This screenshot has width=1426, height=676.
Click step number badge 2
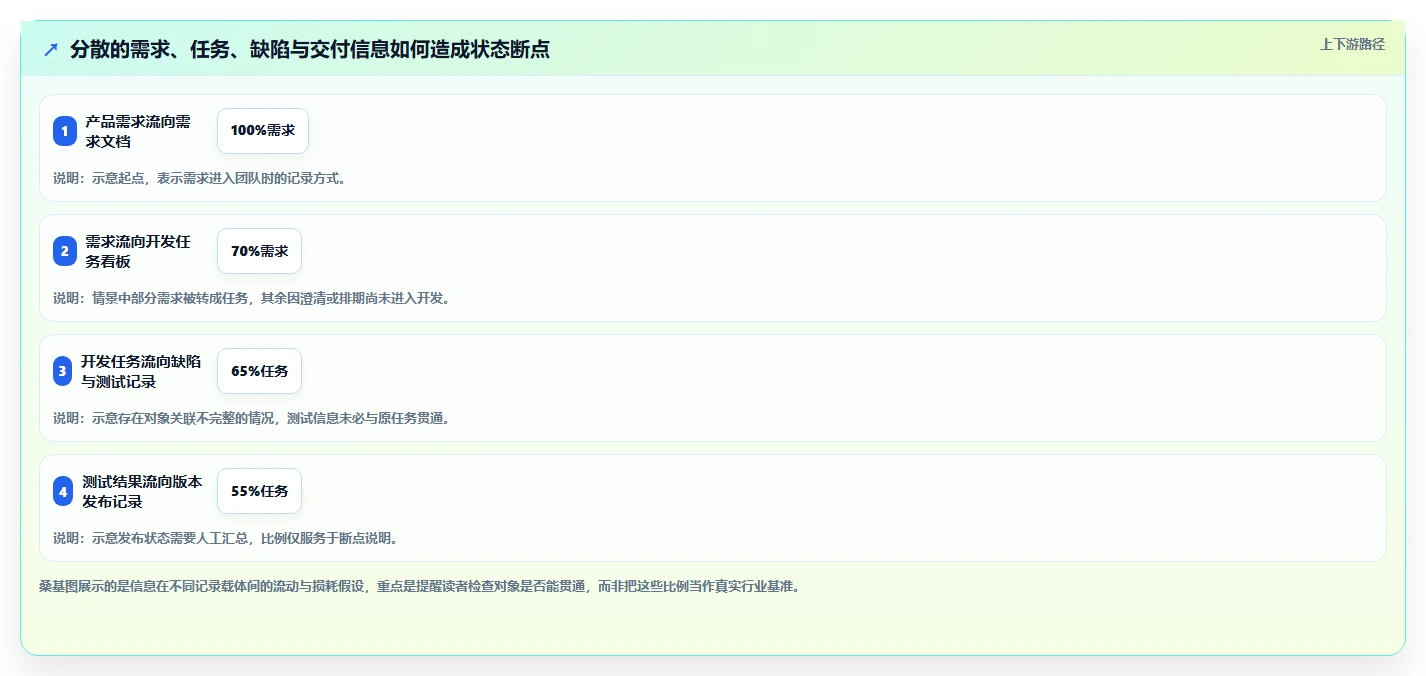pos(65,251)
